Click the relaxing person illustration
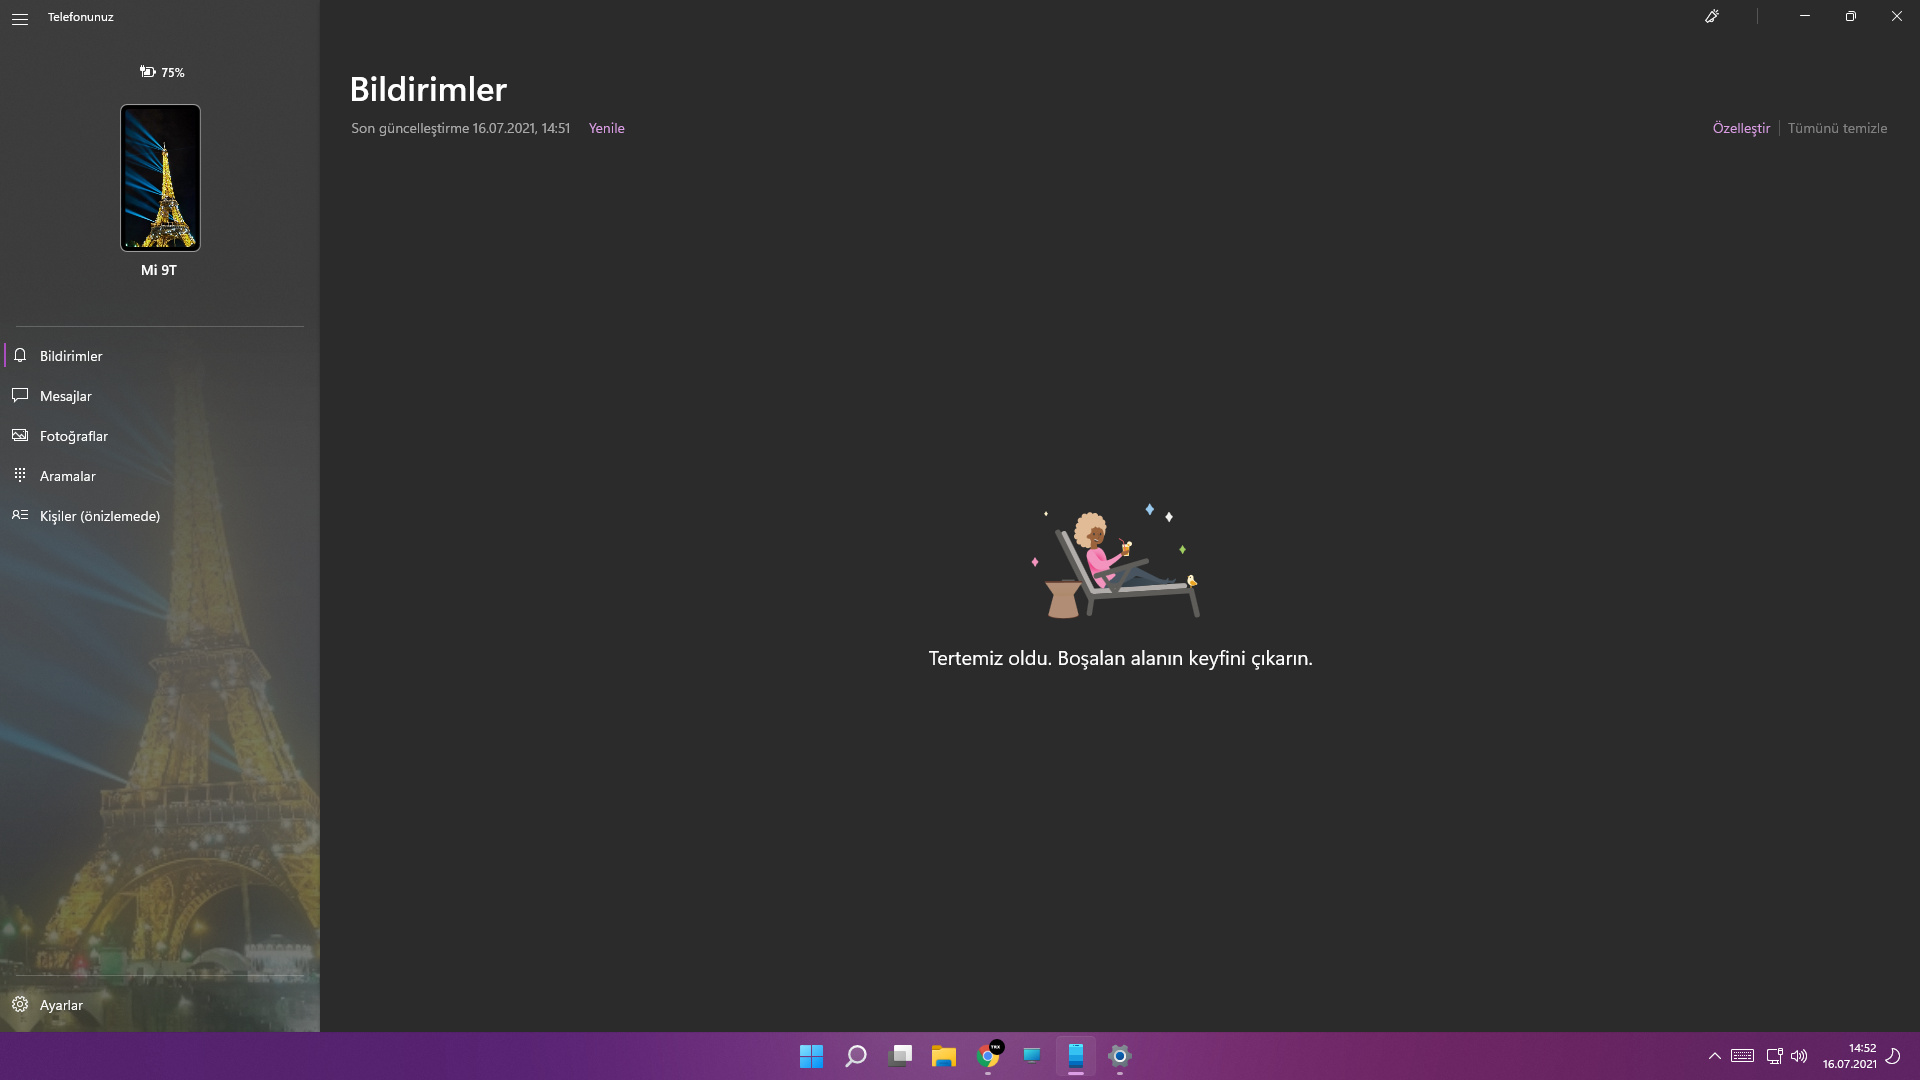This screenshot has height=1080, width=1920. click(1118, 561)
